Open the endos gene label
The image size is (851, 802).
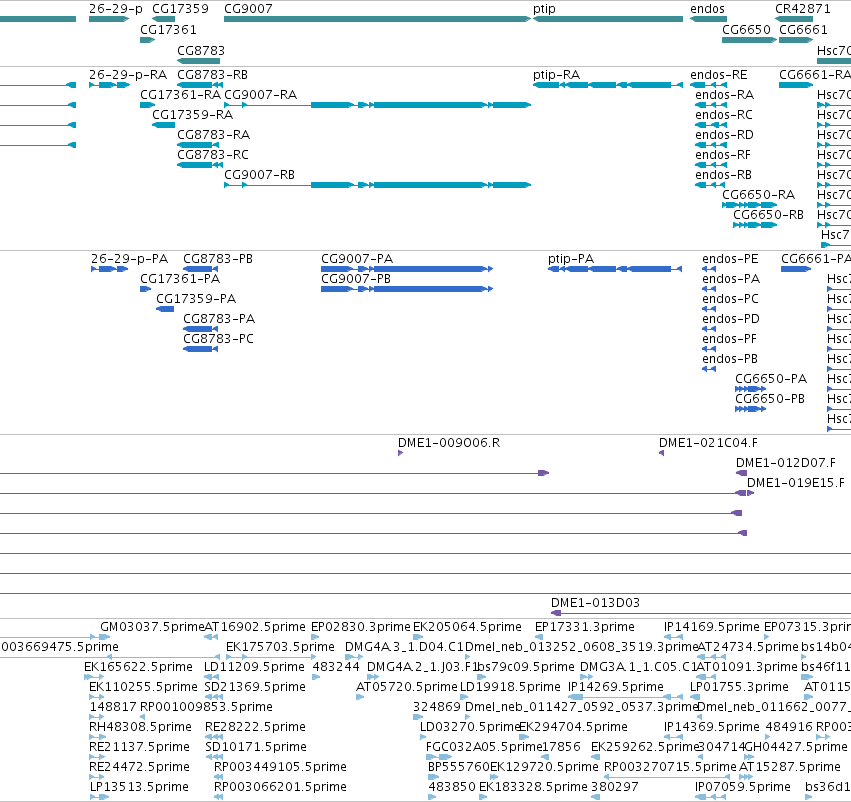tap(707, 9)
